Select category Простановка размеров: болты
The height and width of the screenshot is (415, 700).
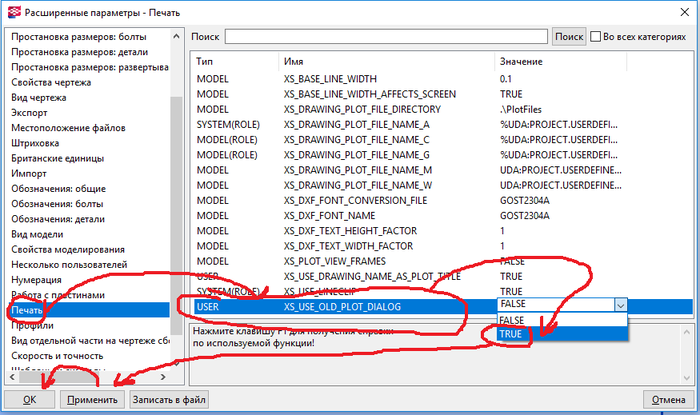pyautogui.click(x=79, y=37)
